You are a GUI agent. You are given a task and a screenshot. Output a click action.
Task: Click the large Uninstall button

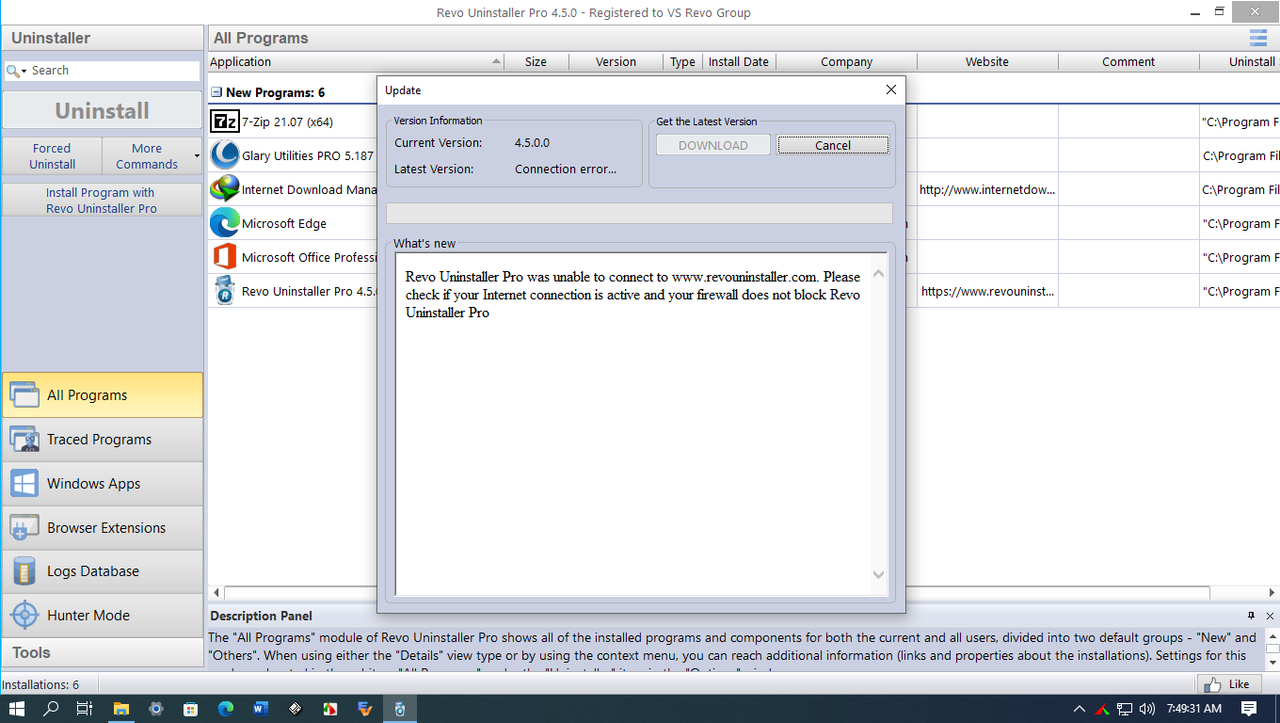(102, 111)
